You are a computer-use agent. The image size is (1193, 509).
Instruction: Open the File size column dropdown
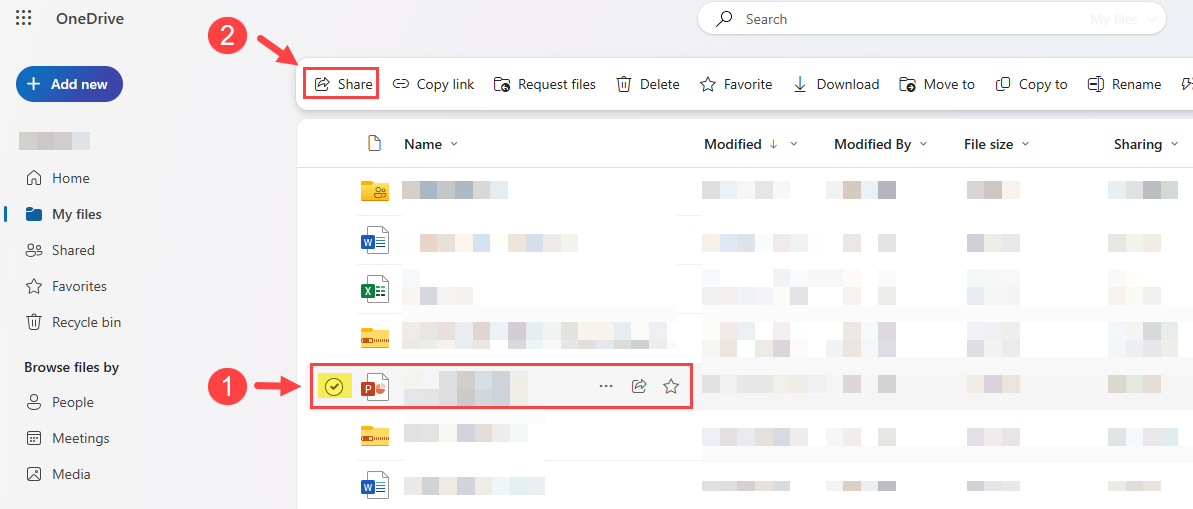(1025, 144)
